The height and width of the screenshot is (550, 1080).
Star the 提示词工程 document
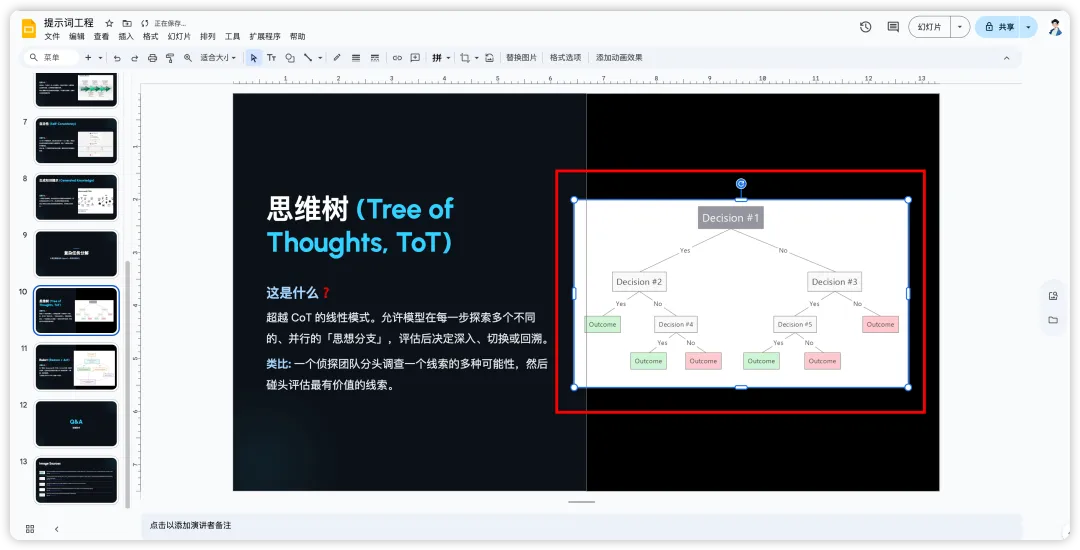click(109, 23)
